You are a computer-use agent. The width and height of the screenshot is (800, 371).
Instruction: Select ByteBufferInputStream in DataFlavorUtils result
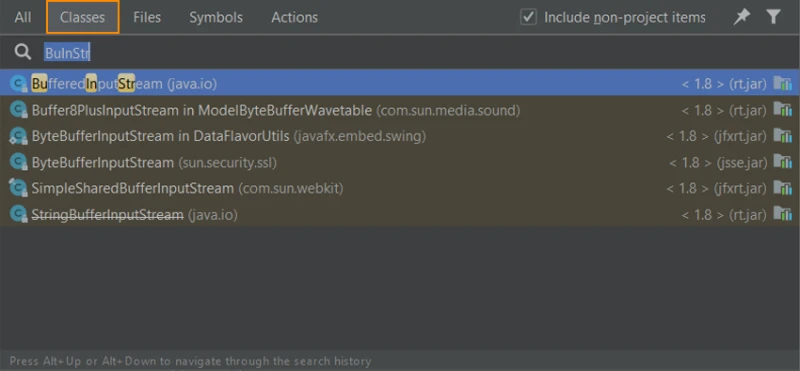click(x=400, y=136)
